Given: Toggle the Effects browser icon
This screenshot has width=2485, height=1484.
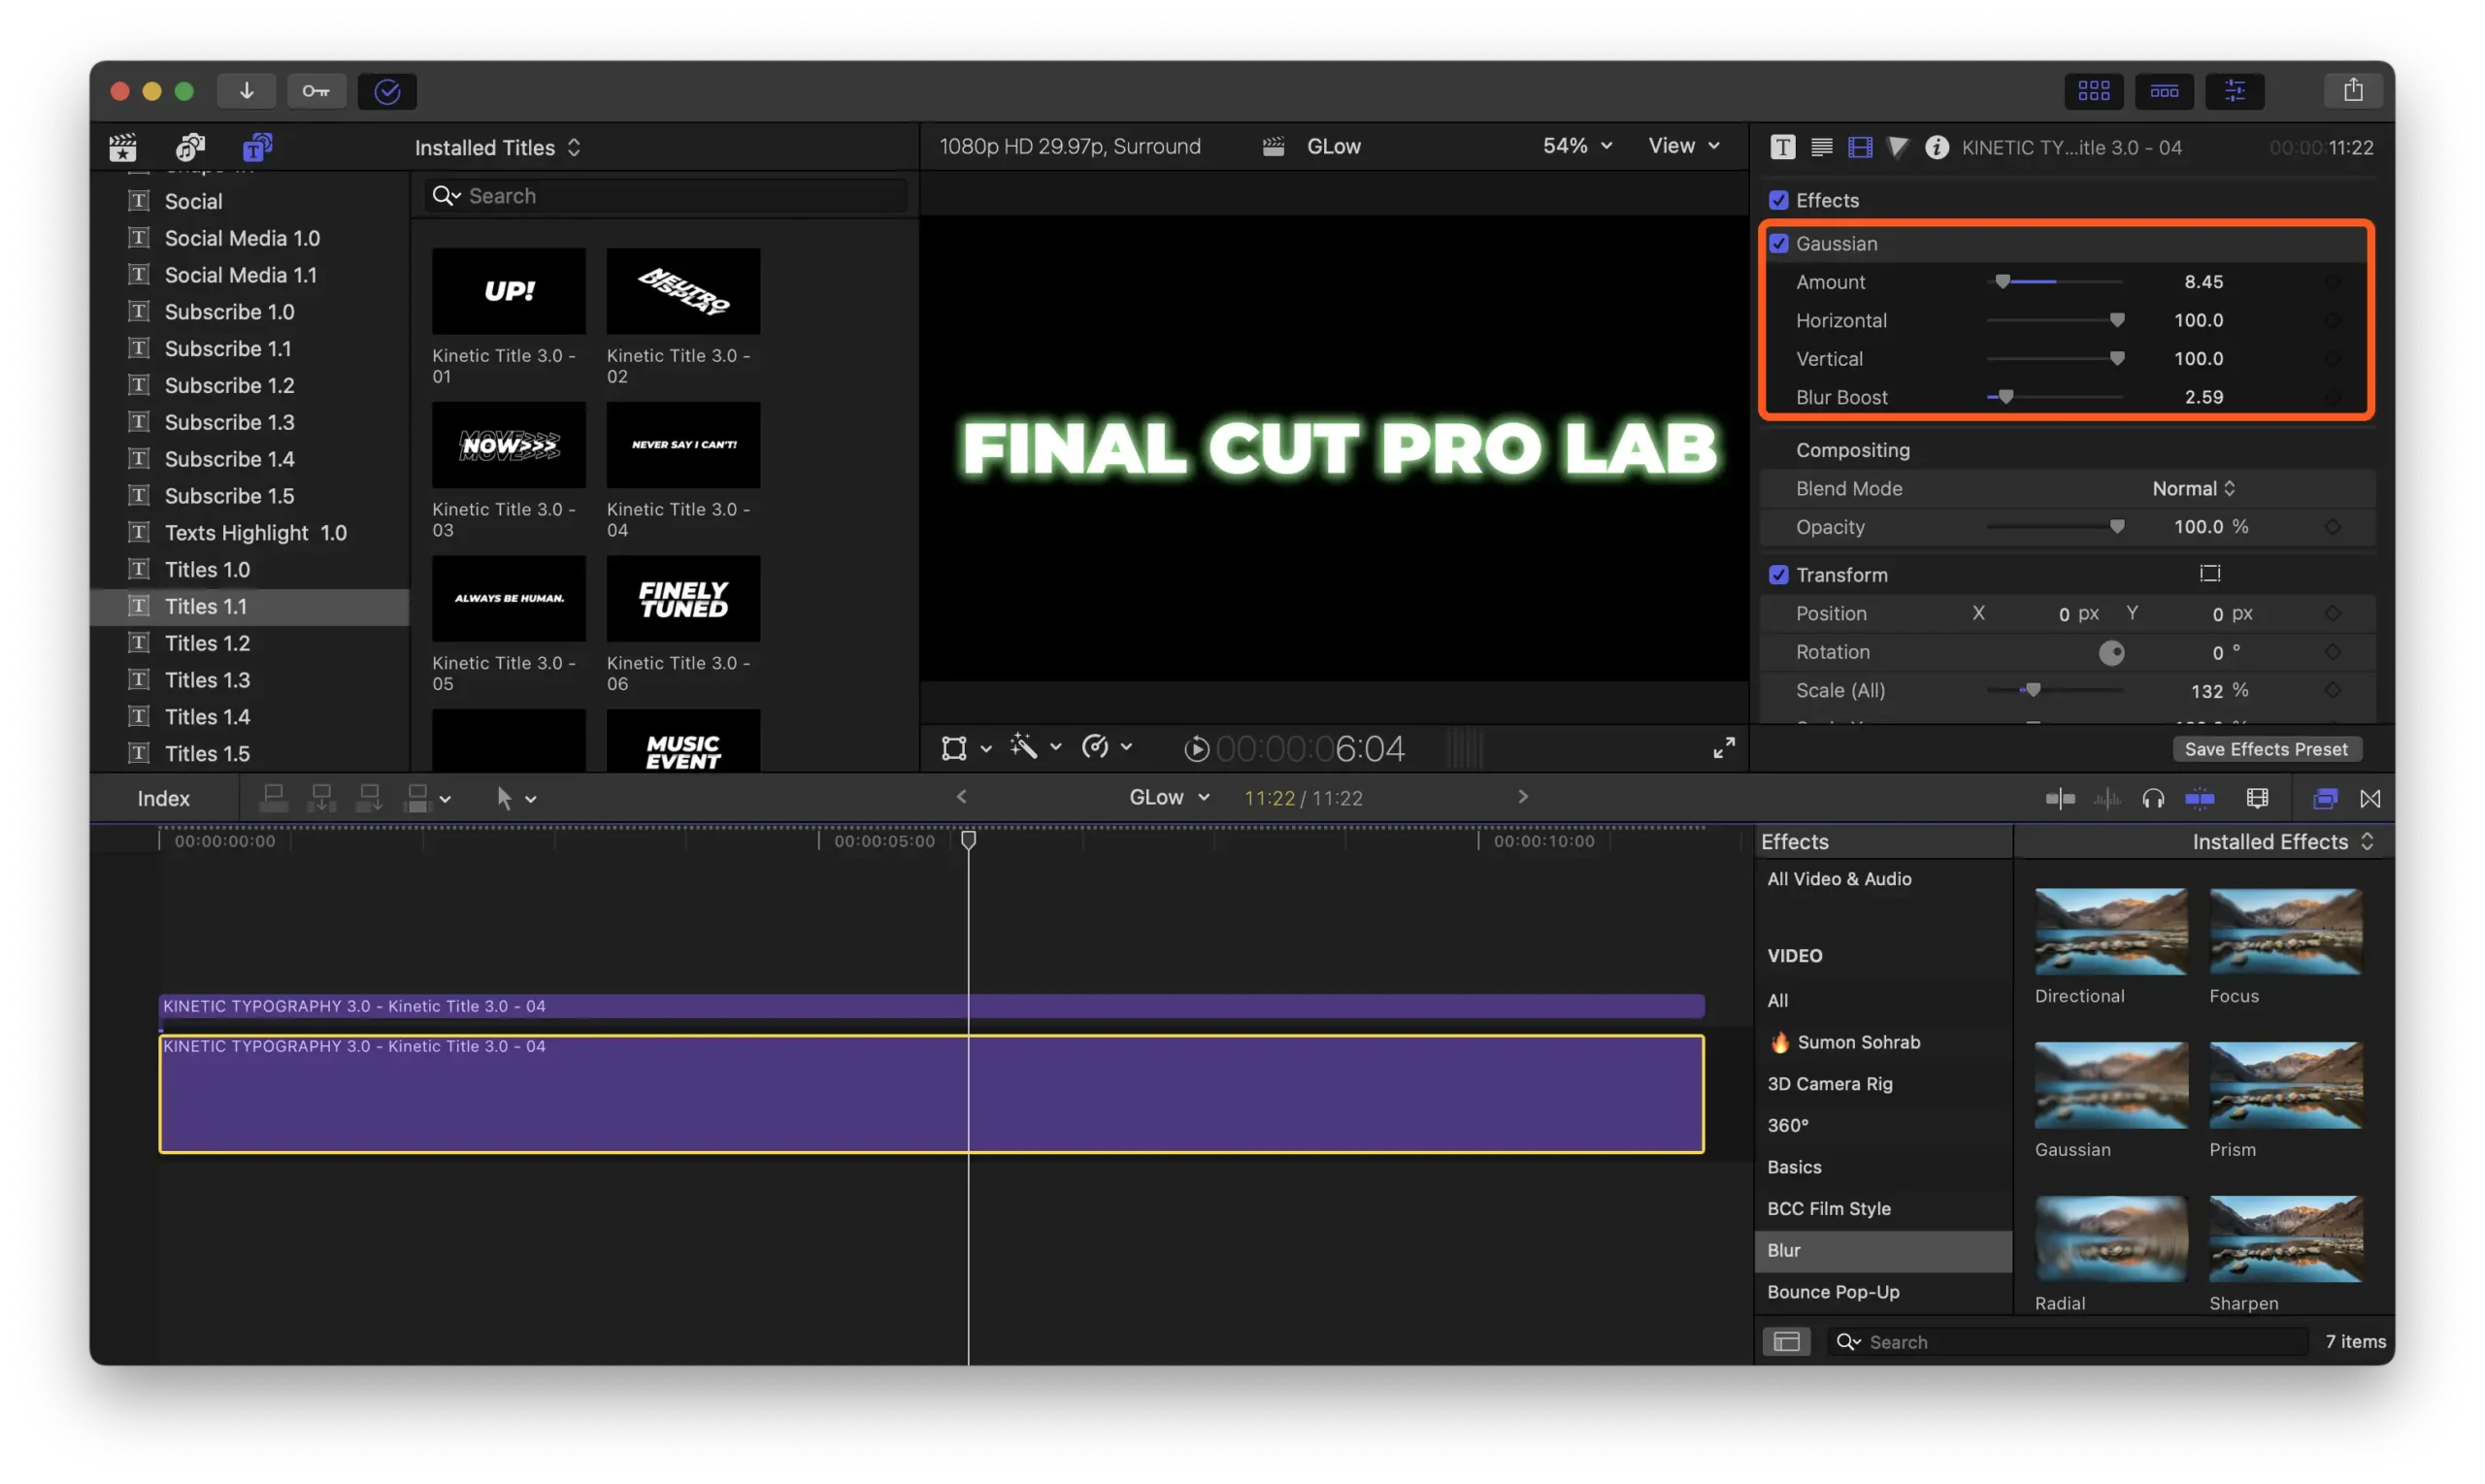Looking at the screenshot, I should tap(2325, 798).
